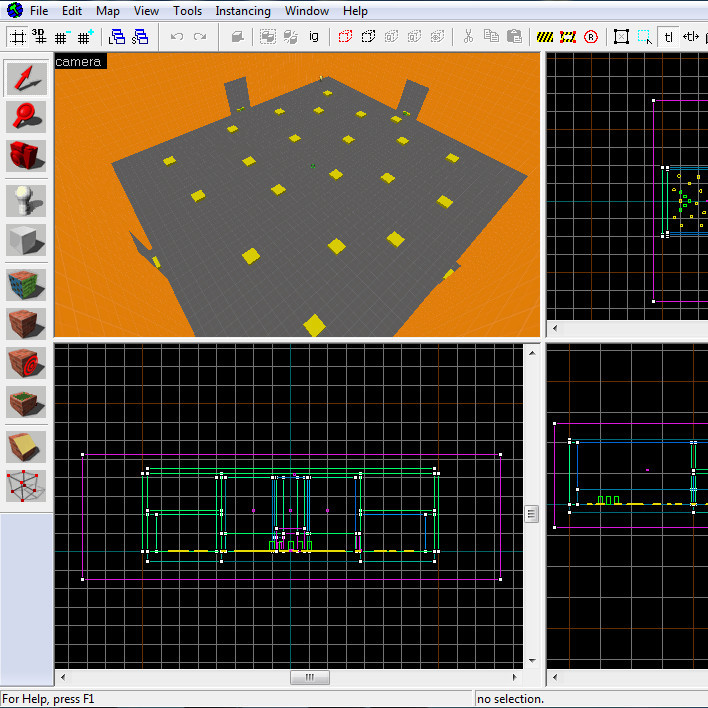The height and width of the screenshot is (708, 708).
Task: Click the Hammer globe application icon
Action: pos(14,10)
